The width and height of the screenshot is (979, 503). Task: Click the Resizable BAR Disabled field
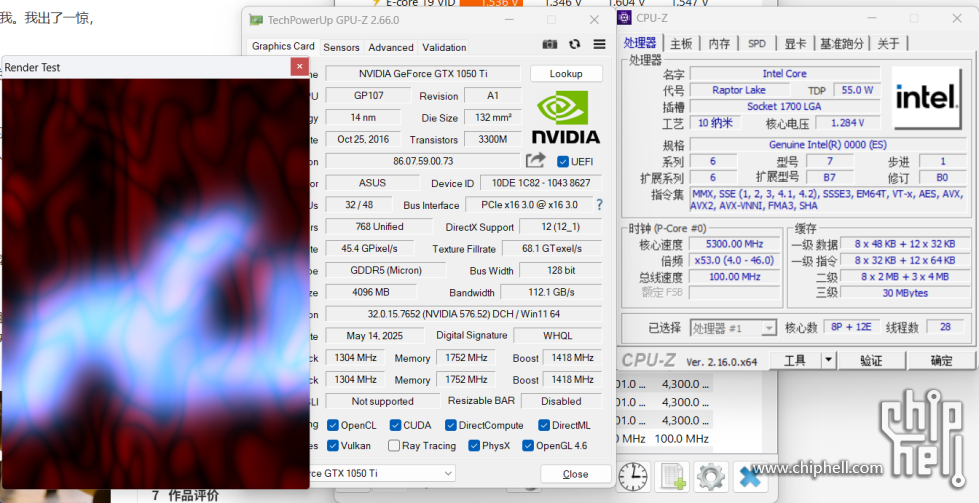(561, 401)
